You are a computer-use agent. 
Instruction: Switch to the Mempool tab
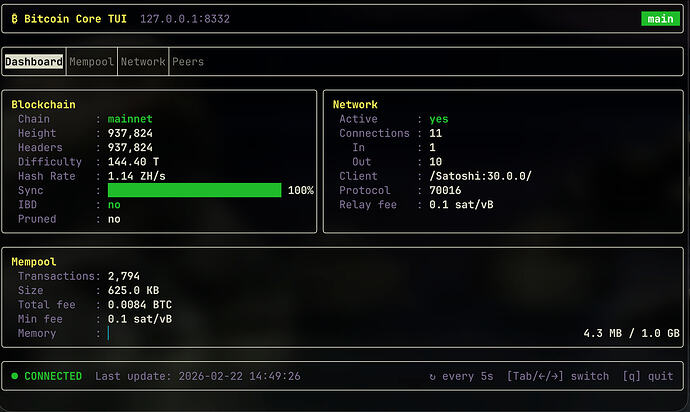tap(91, 62)
